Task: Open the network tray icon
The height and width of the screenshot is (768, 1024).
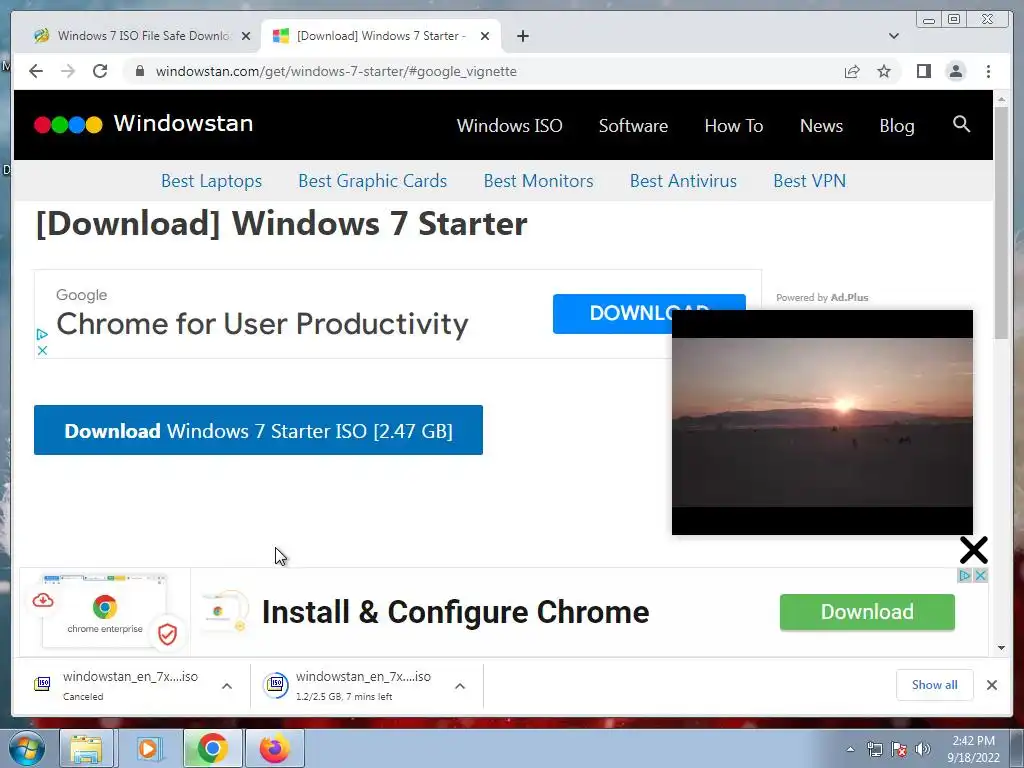Action: pyautogui.click(x=874, y=750)
